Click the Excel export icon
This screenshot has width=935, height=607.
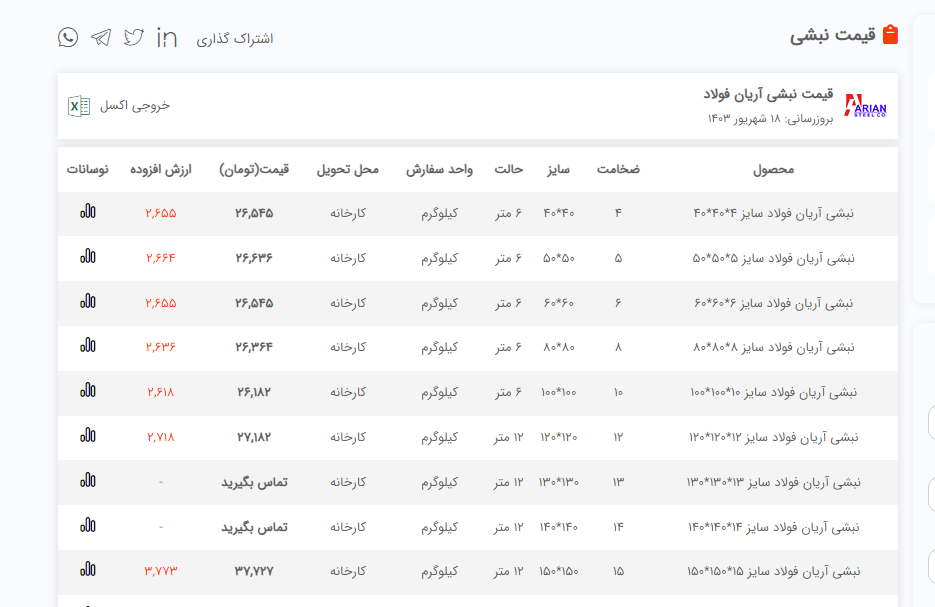[79, 106]
